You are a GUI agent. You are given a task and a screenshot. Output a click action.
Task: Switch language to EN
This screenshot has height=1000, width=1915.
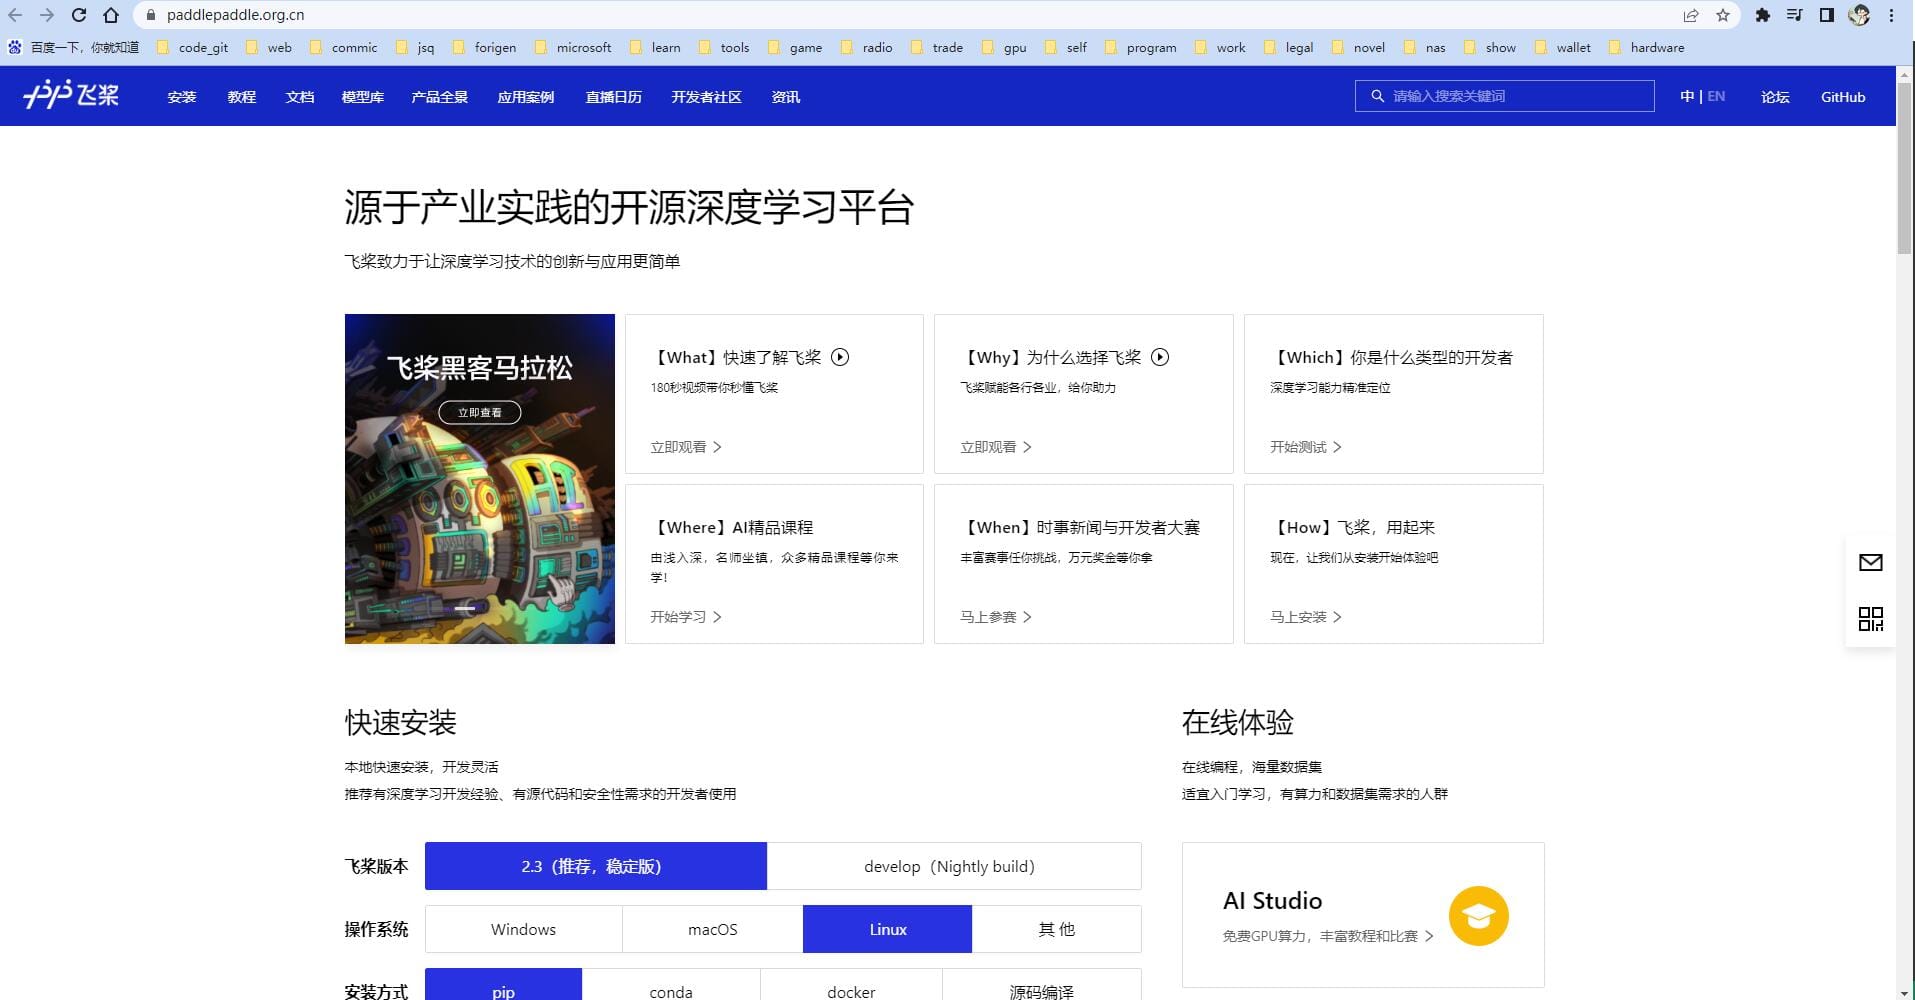pos(1716,96)
